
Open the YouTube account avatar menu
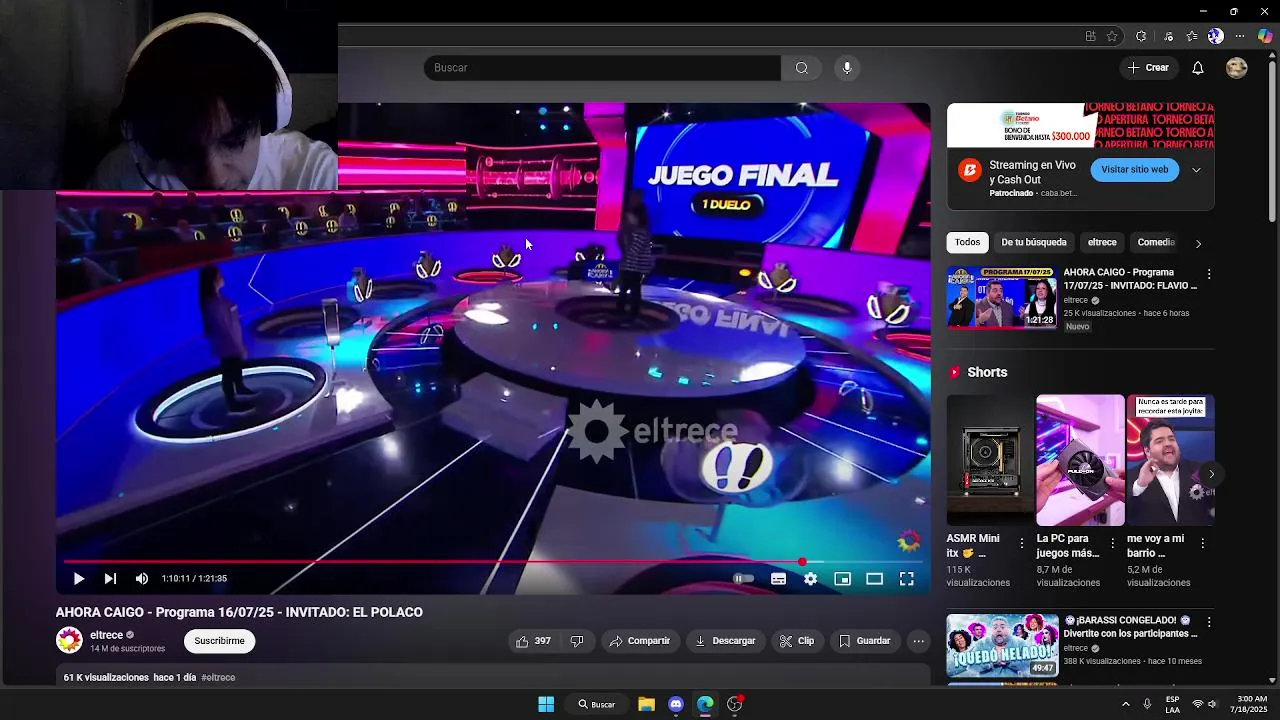coord(1237,68)
